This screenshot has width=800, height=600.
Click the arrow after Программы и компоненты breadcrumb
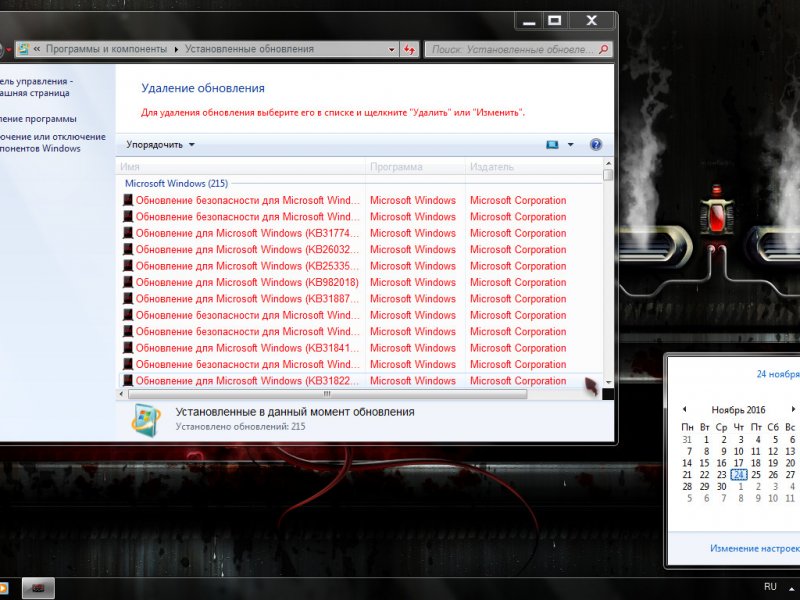[x=176, y=49]
